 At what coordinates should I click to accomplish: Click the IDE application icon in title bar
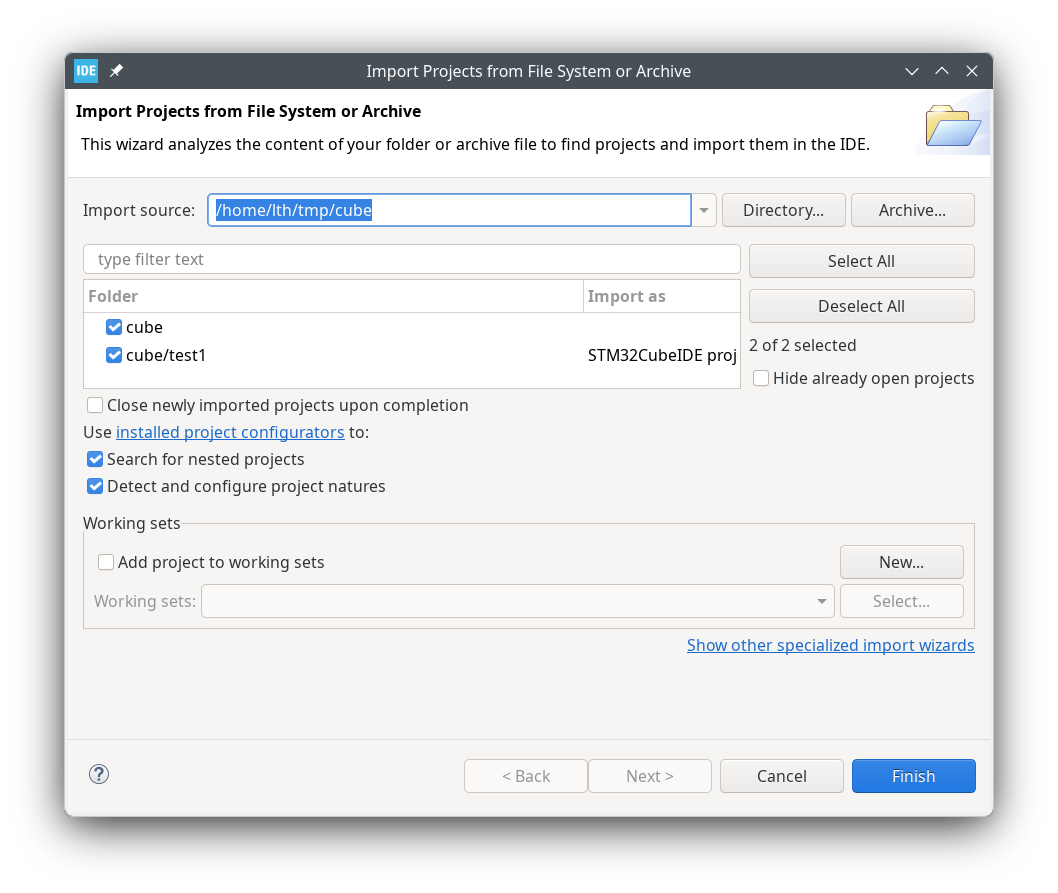pos(86,71)
